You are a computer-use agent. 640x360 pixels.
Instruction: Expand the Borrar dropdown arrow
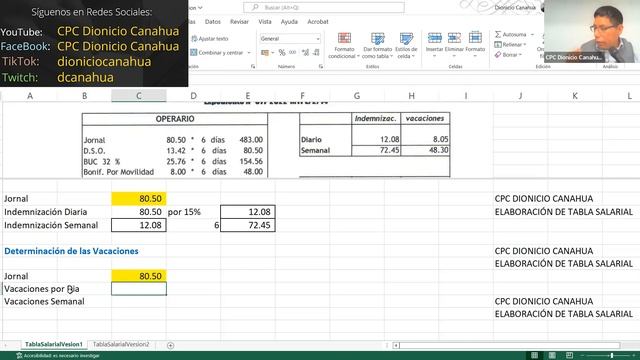pyautogui.click(x=520, y=55)
